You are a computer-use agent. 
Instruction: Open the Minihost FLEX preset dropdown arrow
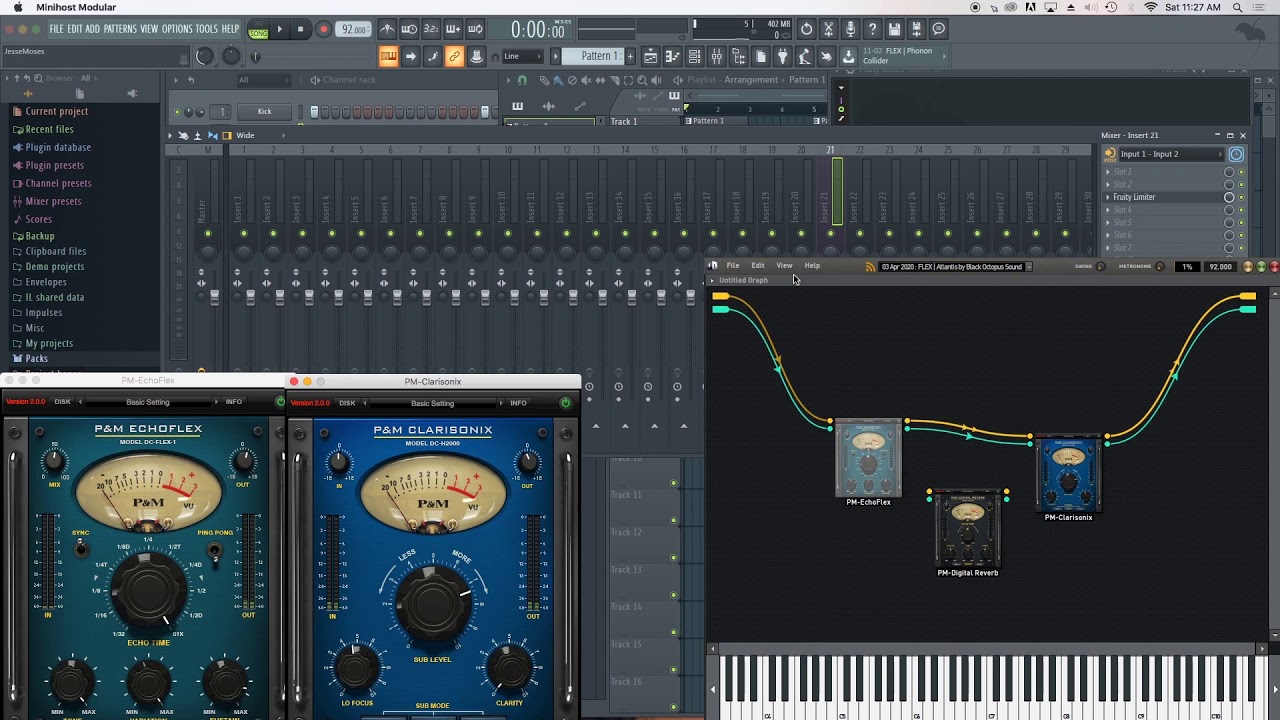coord(1029,267)
